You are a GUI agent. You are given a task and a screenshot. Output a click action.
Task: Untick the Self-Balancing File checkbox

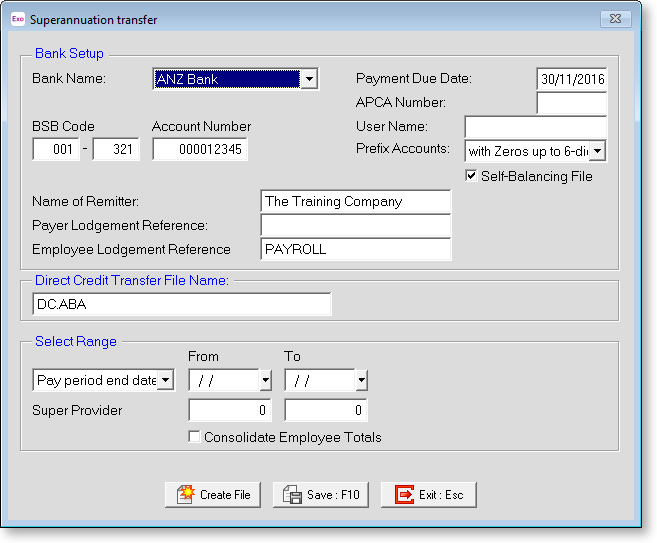click(472, 176)
